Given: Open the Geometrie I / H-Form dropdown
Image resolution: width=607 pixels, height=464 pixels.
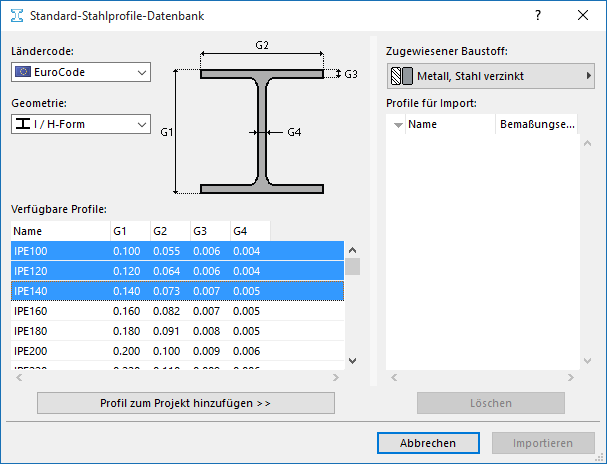Looking at the screenshot, I should click(81, 124).
